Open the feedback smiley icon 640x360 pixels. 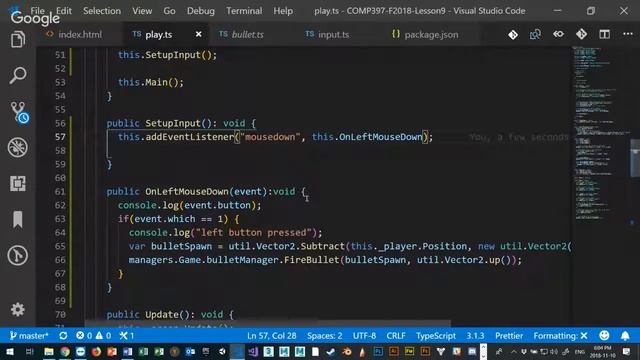[x=604, y=336]
